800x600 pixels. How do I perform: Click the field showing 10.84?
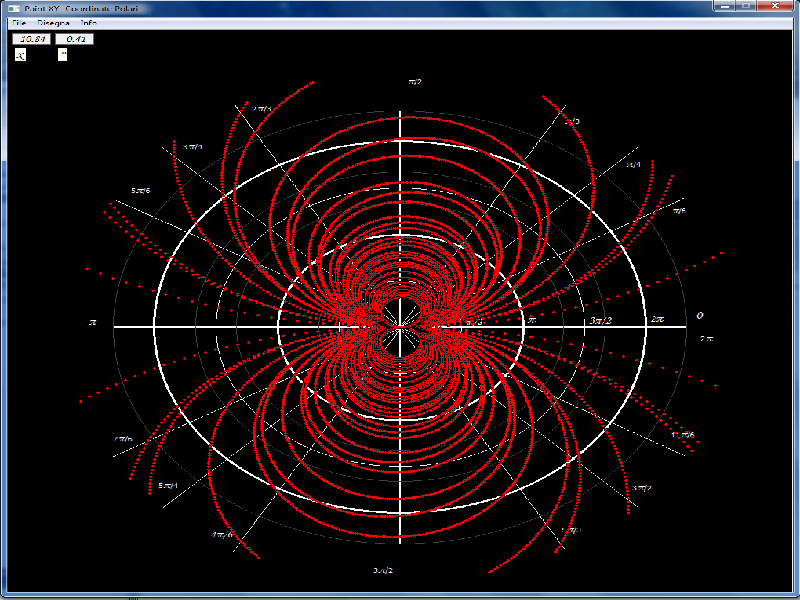tap(32, 39)
